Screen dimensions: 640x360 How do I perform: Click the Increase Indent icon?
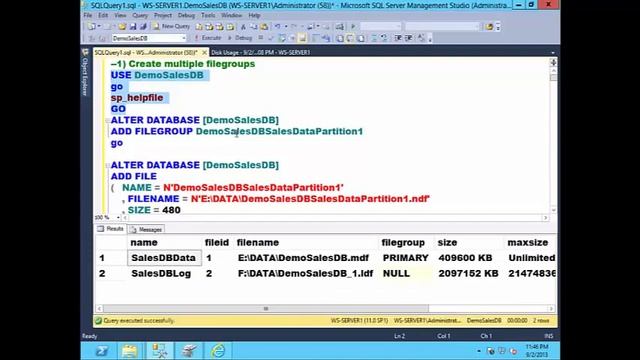click(x=408, y=38)
